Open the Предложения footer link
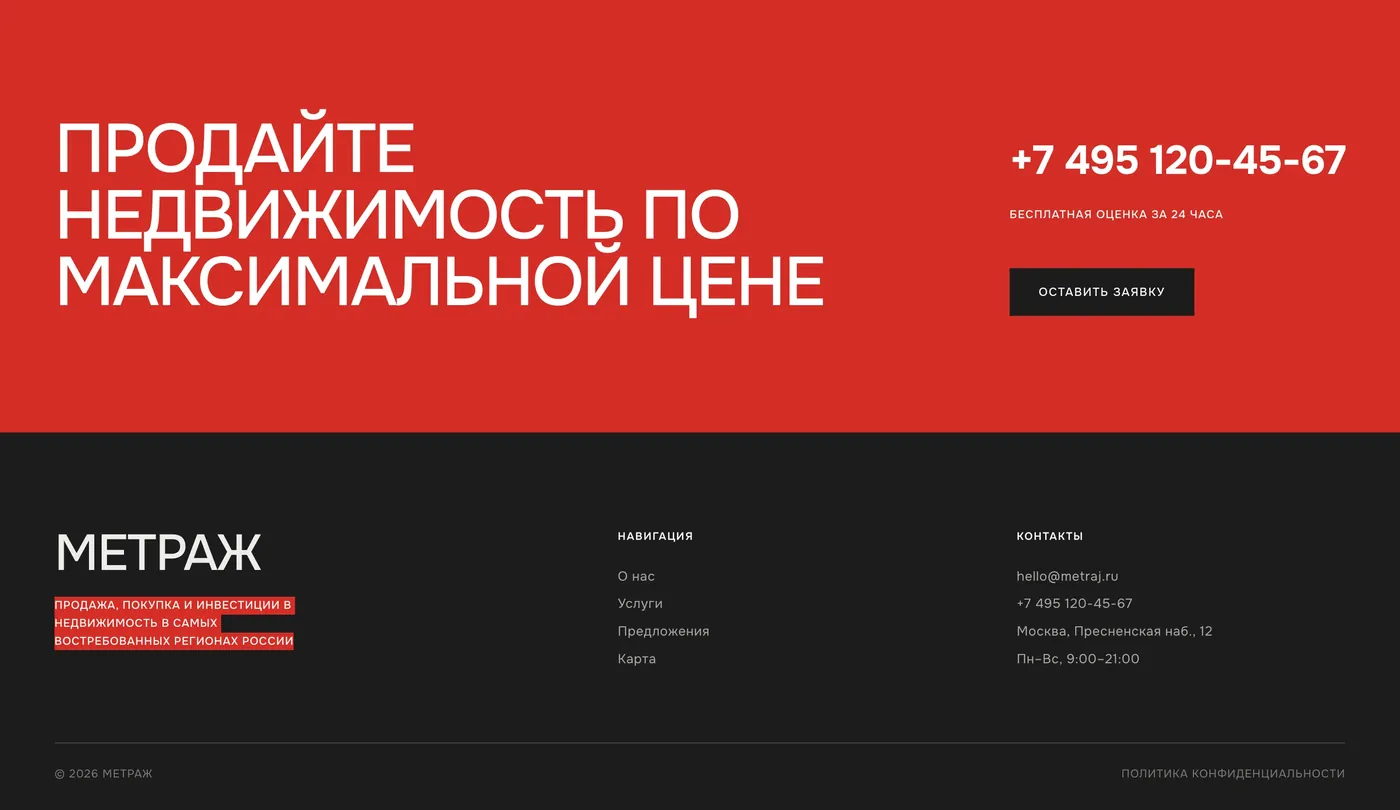 point(663,631)
